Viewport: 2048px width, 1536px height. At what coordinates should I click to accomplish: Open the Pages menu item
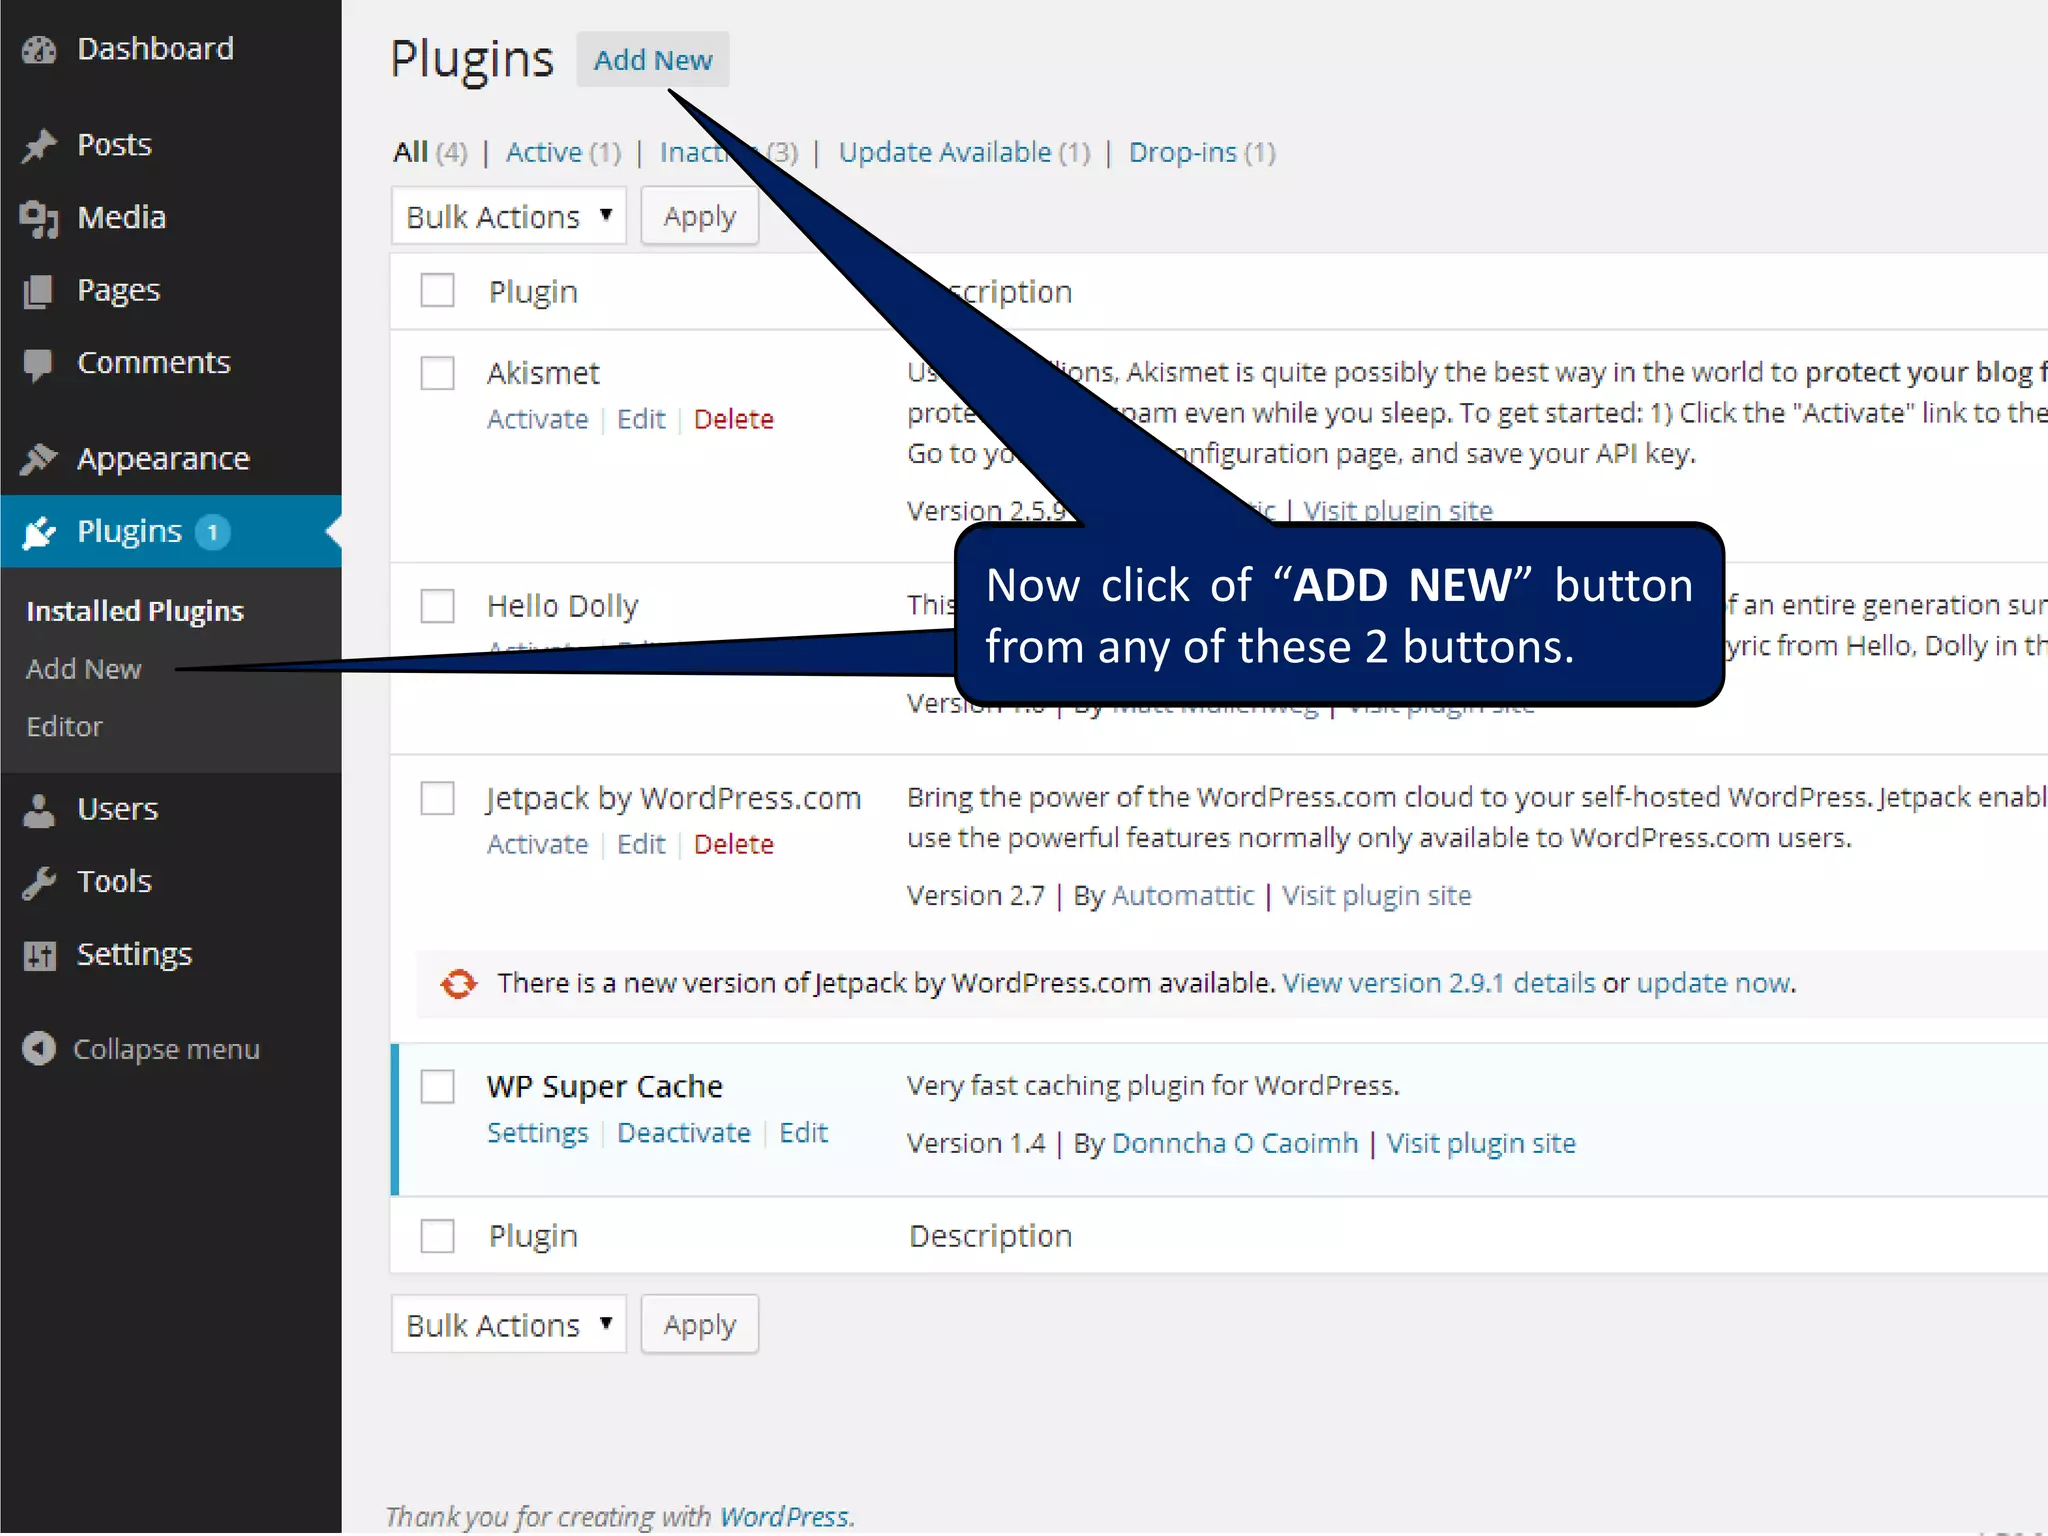click(118, 291)
